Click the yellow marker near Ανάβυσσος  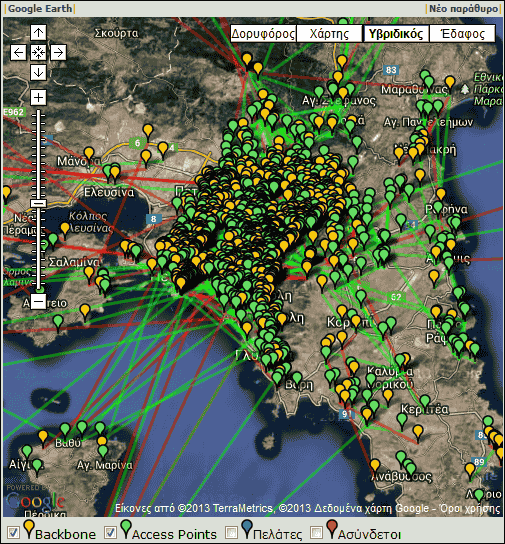point(375,465)
